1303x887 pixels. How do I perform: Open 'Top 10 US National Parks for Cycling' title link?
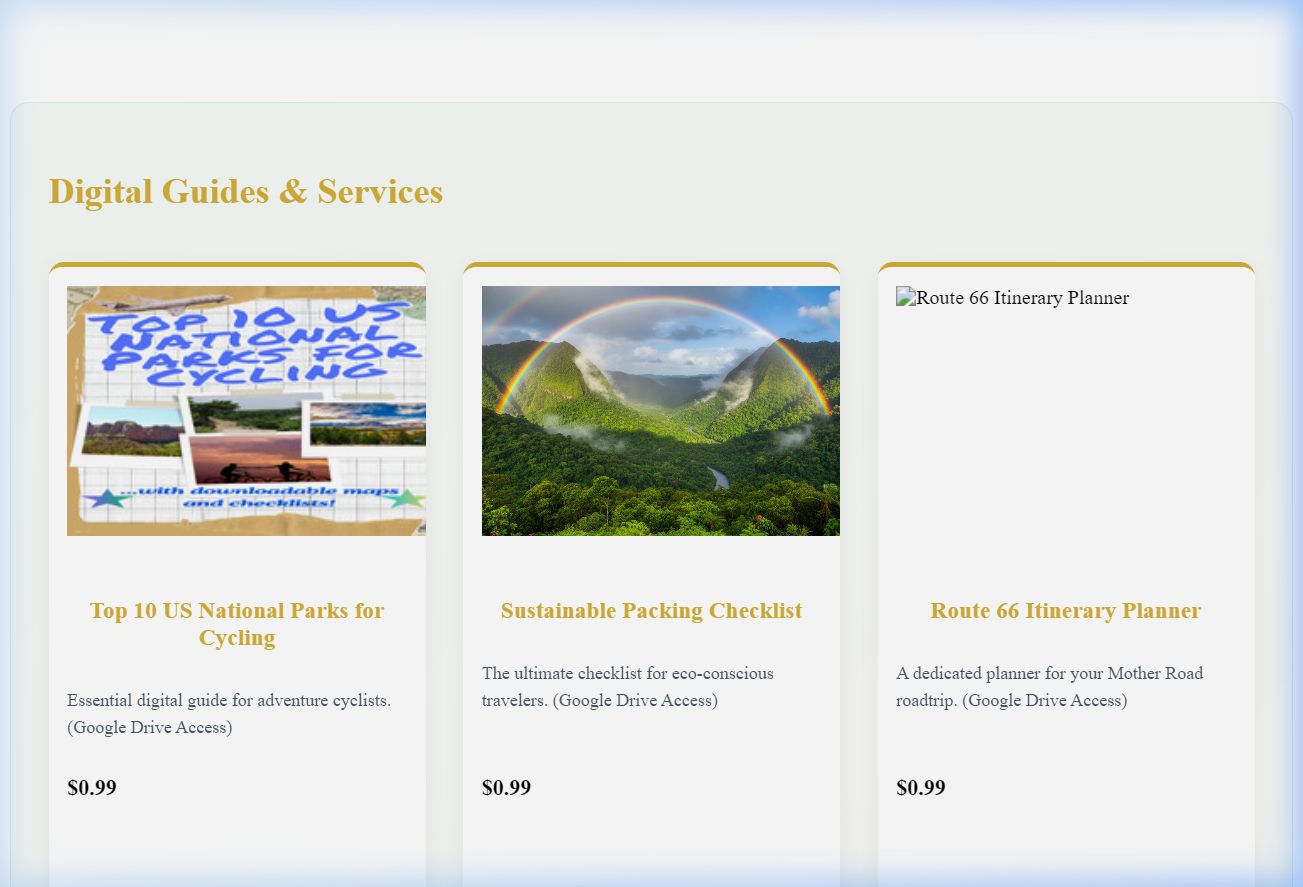click(x=237, y=624)
